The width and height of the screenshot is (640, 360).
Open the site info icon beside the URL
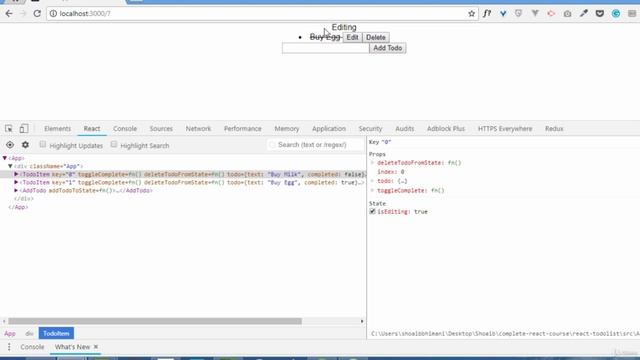click(53, 13)
